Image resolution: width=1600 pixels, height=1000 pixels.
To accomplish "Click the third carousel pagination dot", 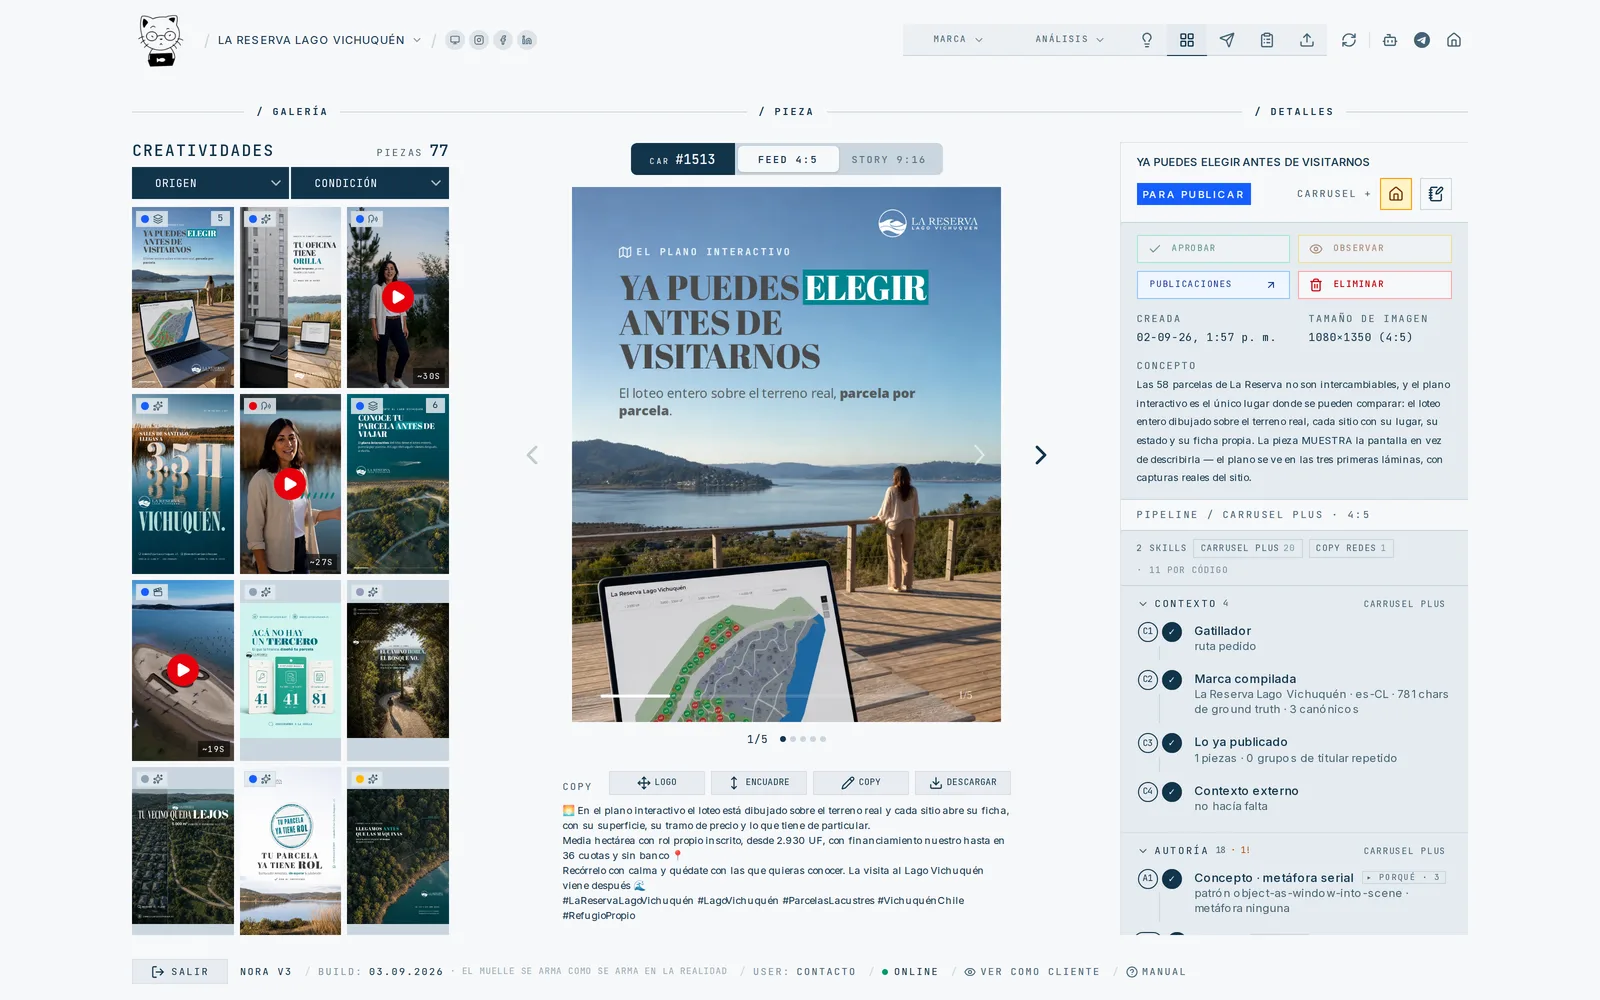I will [803, 739].
